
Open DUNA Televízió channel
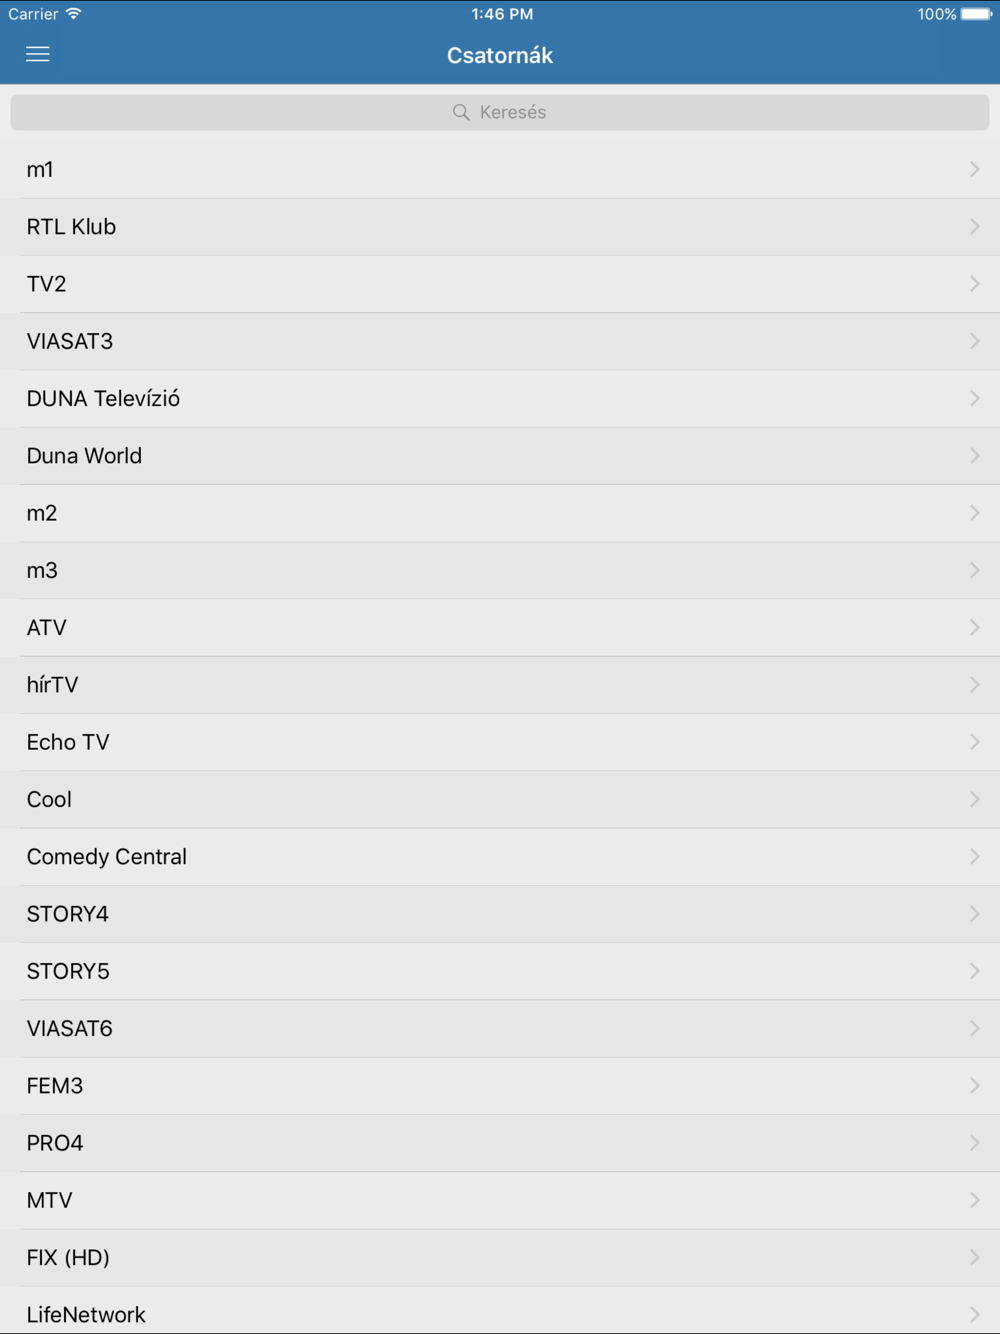tap(103, 399)
